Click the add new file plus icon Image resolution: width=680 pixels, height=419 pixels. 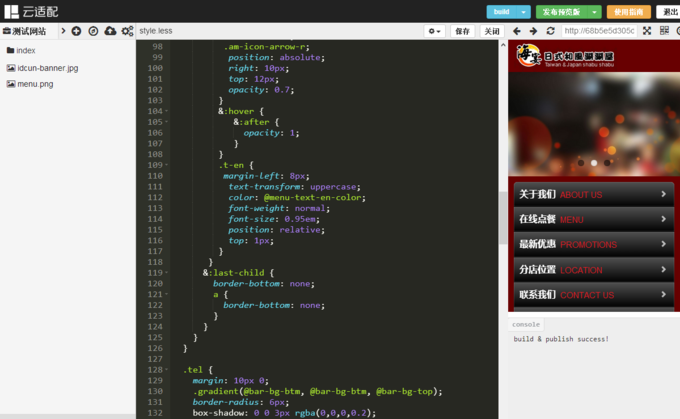[x=77, y=31]
